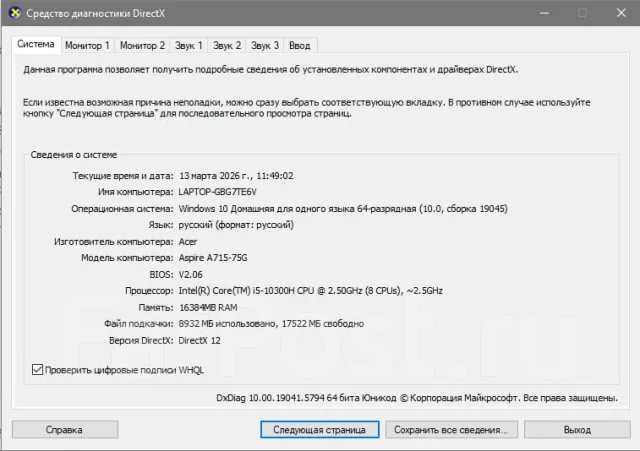
Task: Click the Выход button
Action: tap(577, 430)
